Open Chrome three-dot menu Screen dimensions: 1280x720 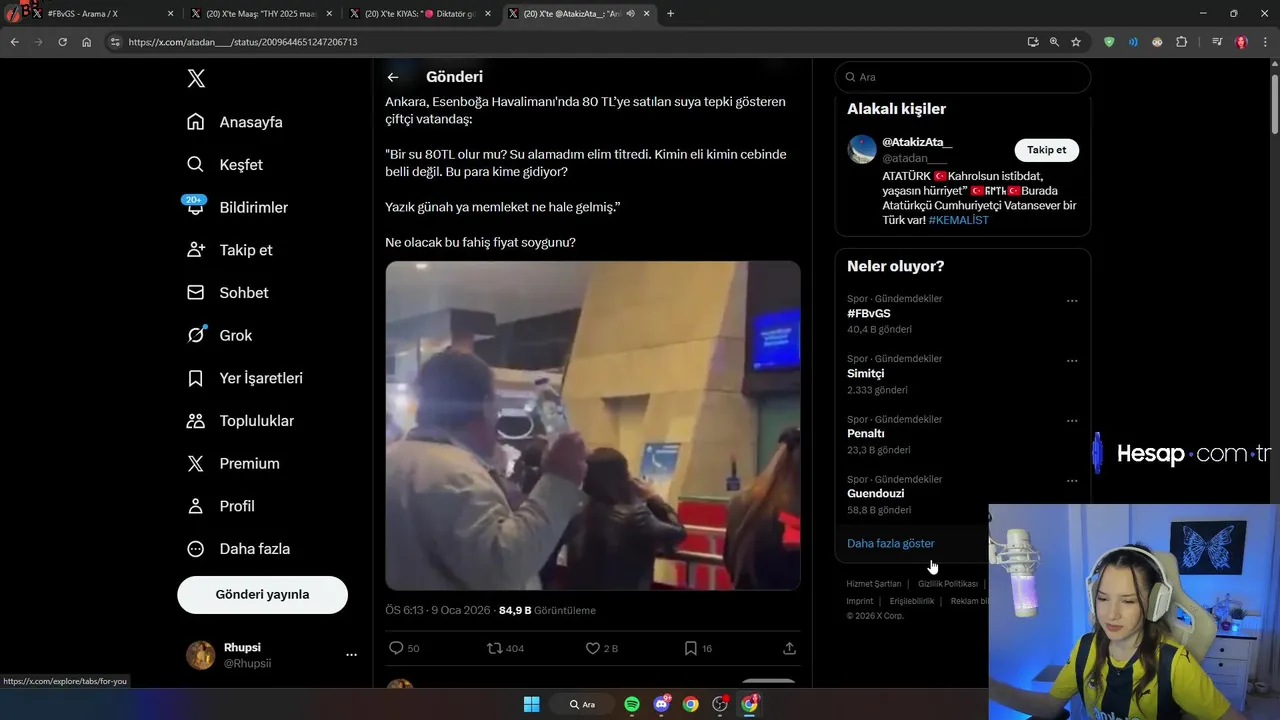[x=1265, y=42]
